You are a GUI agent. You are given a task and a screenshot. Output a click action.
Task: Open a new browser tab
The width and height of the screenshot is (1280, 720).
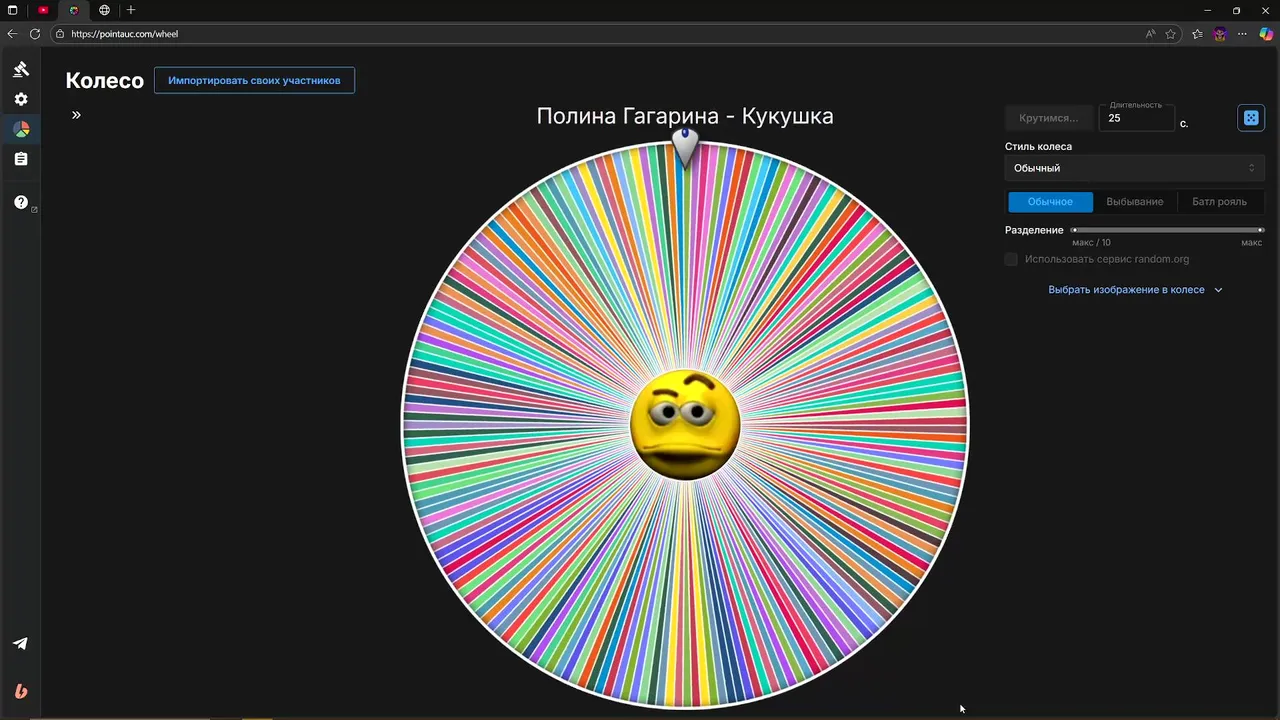tap(131, 10)
